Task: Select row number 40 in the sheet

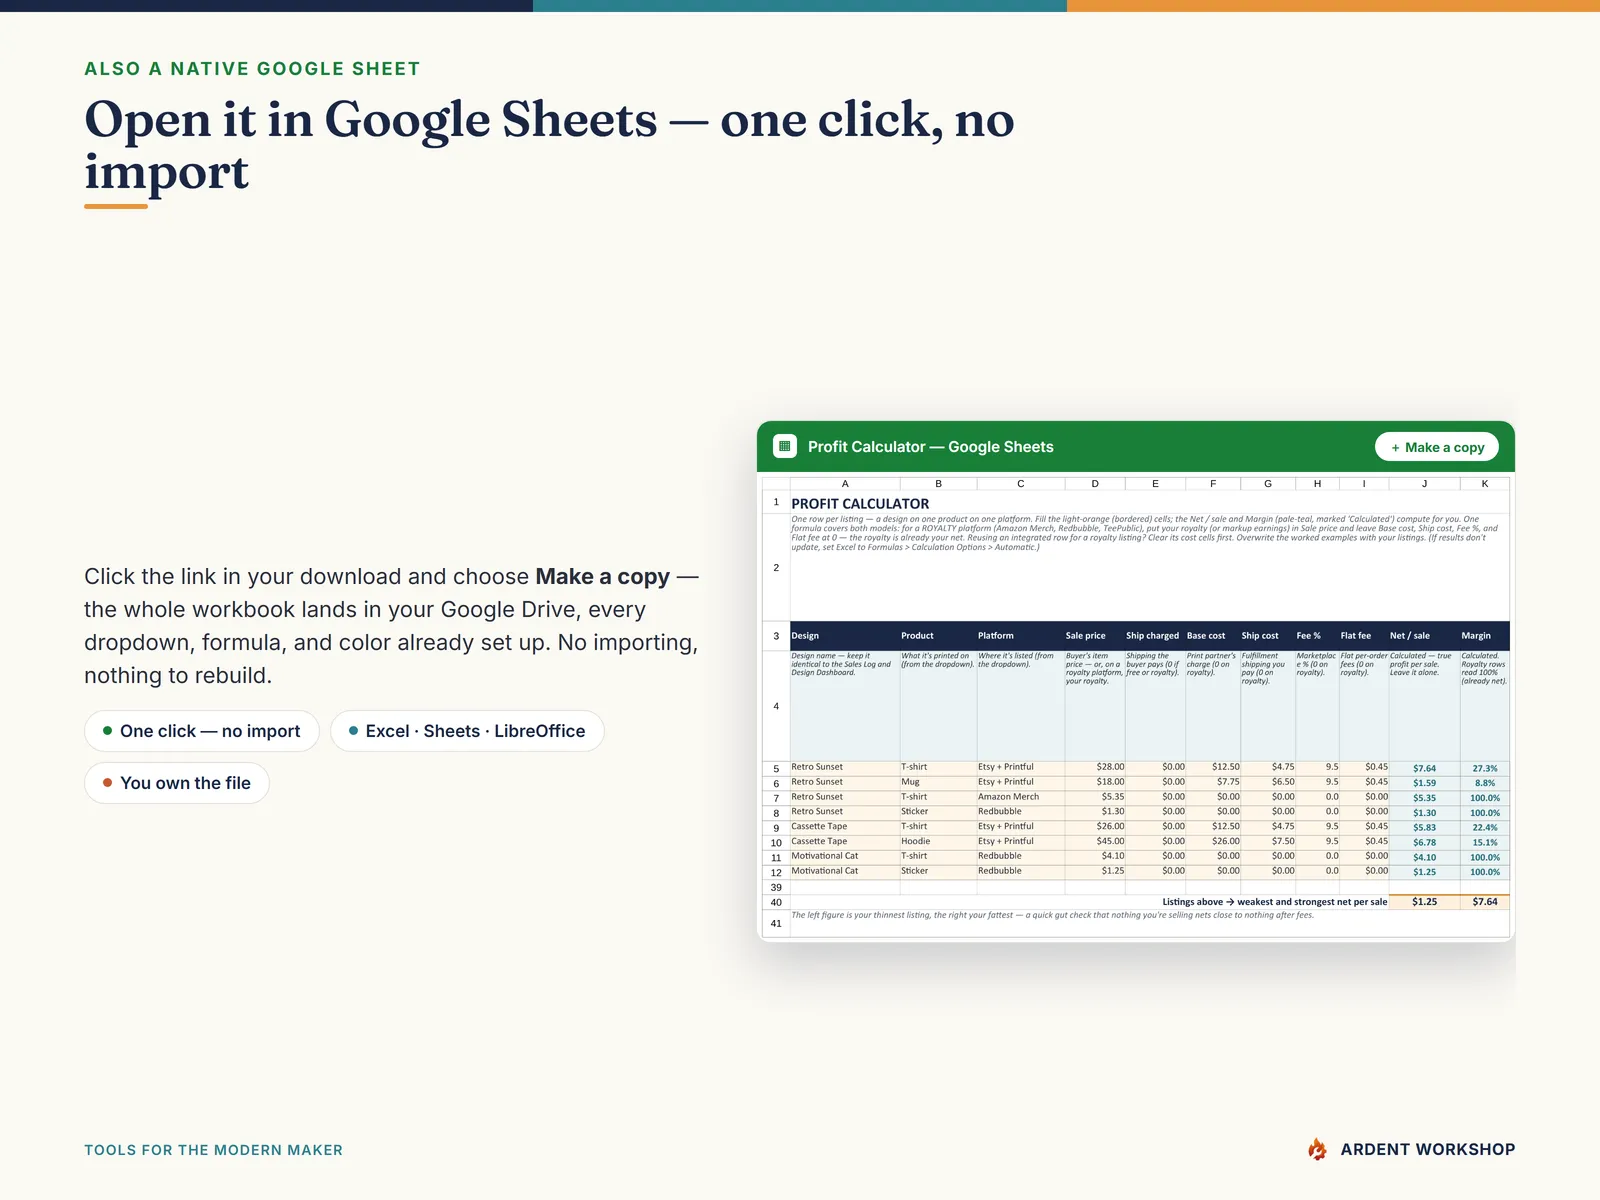Action: (x=776, y=903)
